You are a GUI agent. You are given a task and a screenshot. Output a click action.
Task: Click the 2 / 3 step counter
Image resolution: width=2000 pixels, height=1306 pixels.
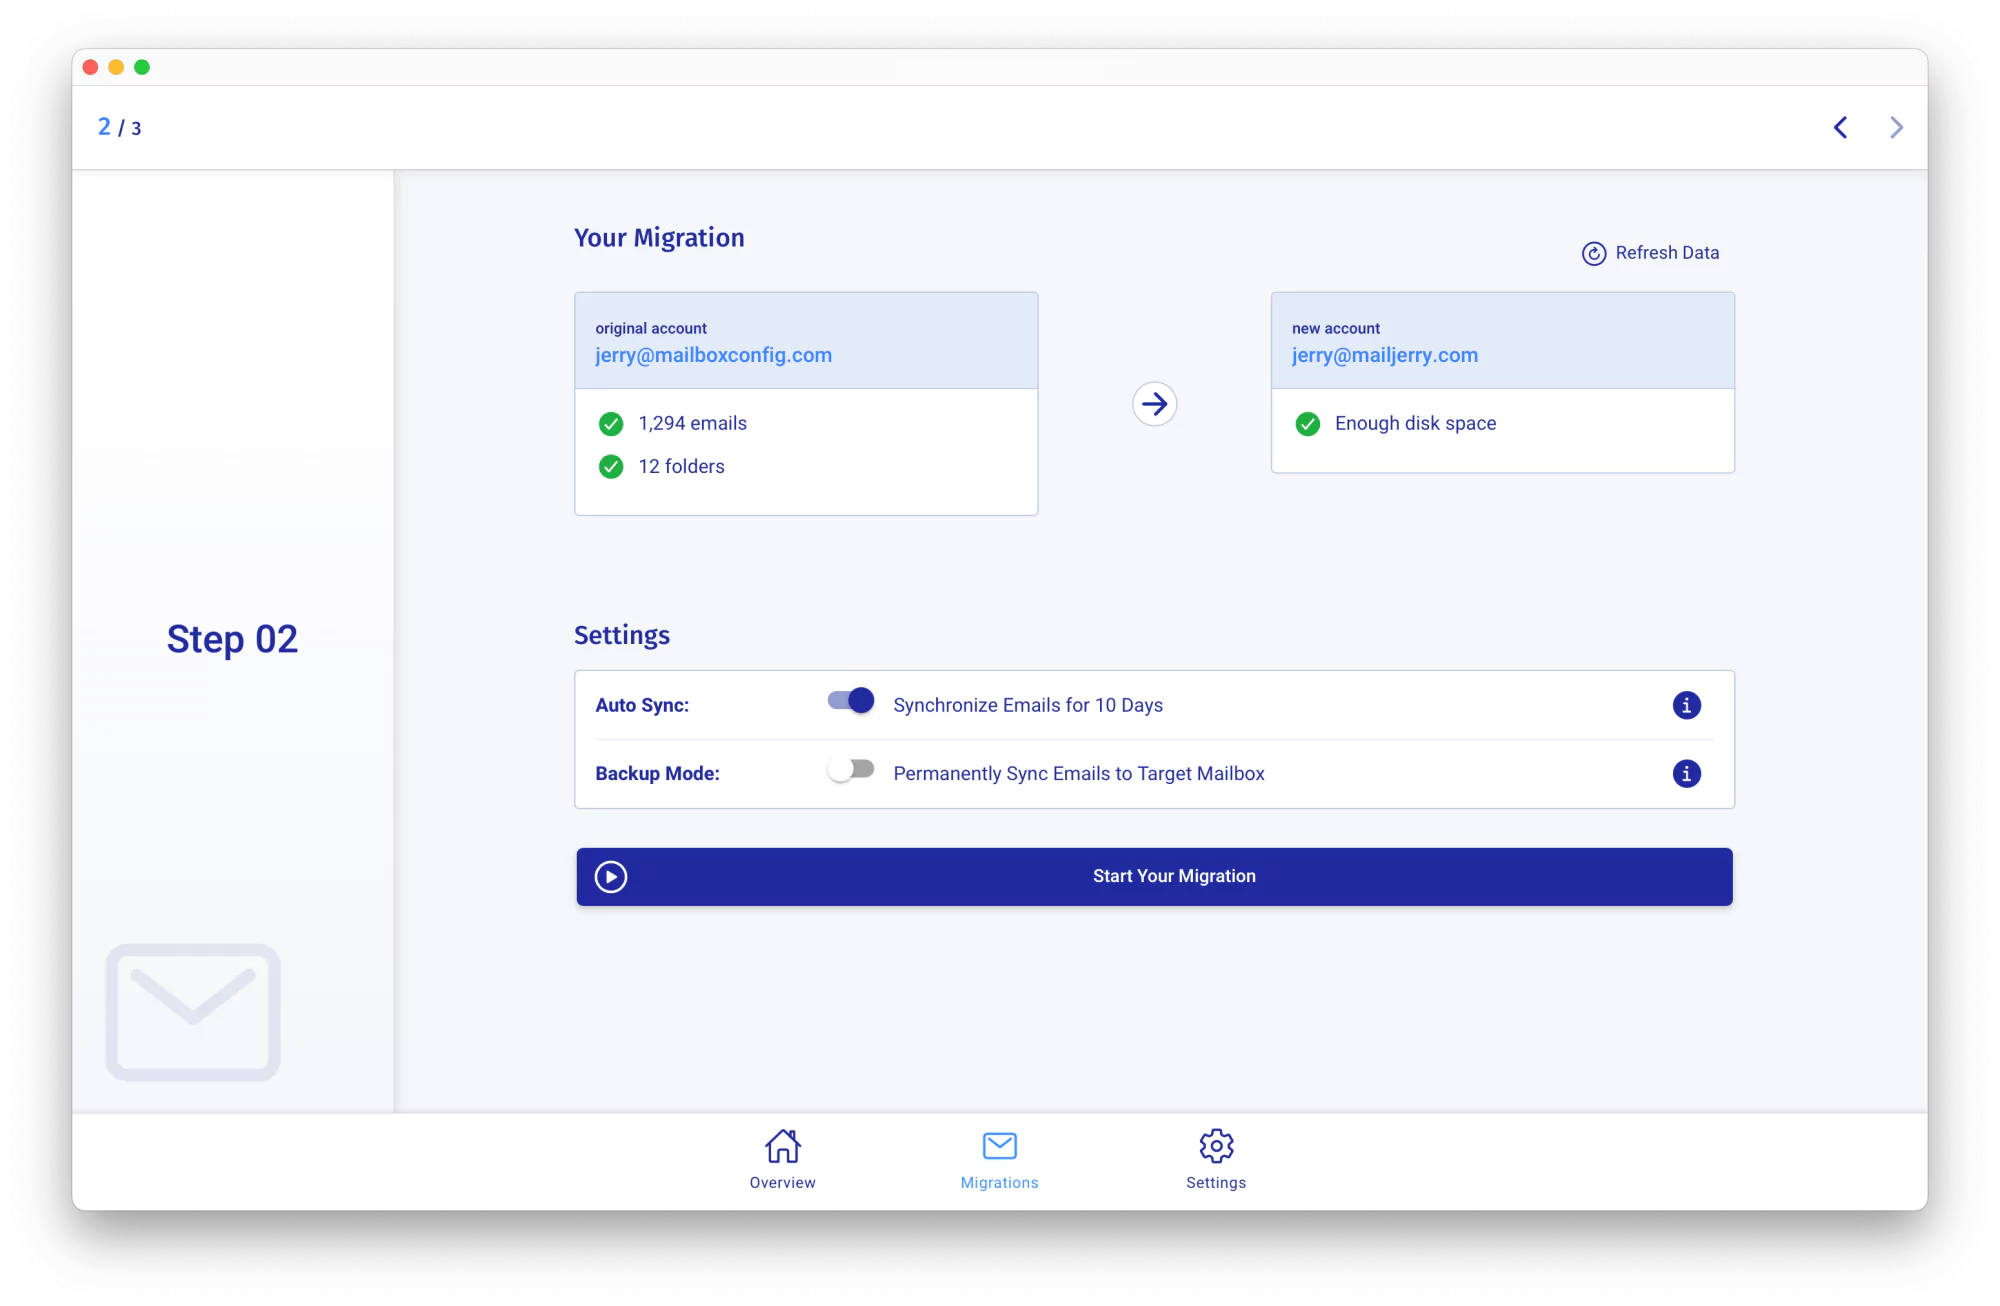pos(119,128)
